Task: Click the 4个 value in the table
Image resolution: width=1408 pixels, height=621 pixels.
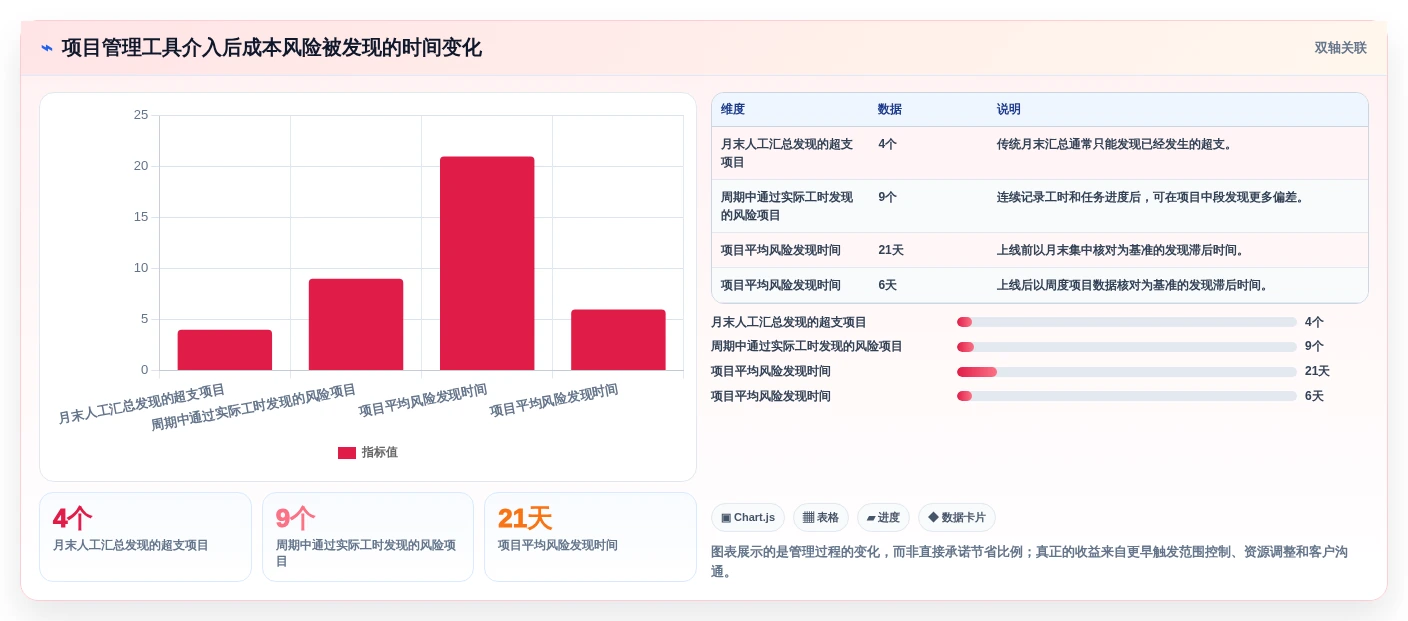Action: (888, 144)
